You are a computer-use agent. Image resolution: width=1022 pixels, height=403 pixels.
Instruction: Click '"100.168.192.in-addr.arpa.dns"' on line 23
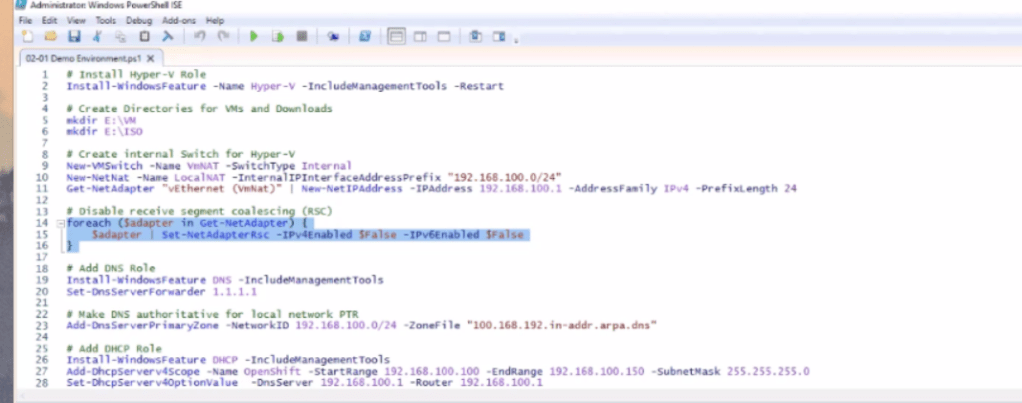point(560,325)
